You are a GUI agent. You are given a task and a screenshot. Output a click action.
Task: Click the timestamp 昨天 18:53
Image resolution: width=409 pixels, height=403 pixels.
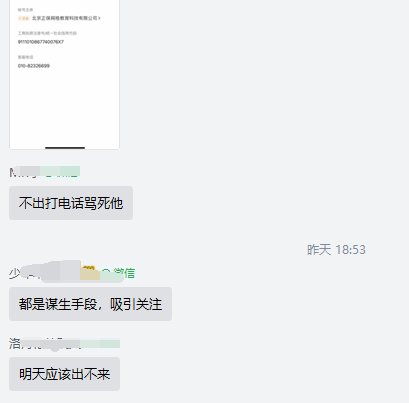tap(336, 250)
